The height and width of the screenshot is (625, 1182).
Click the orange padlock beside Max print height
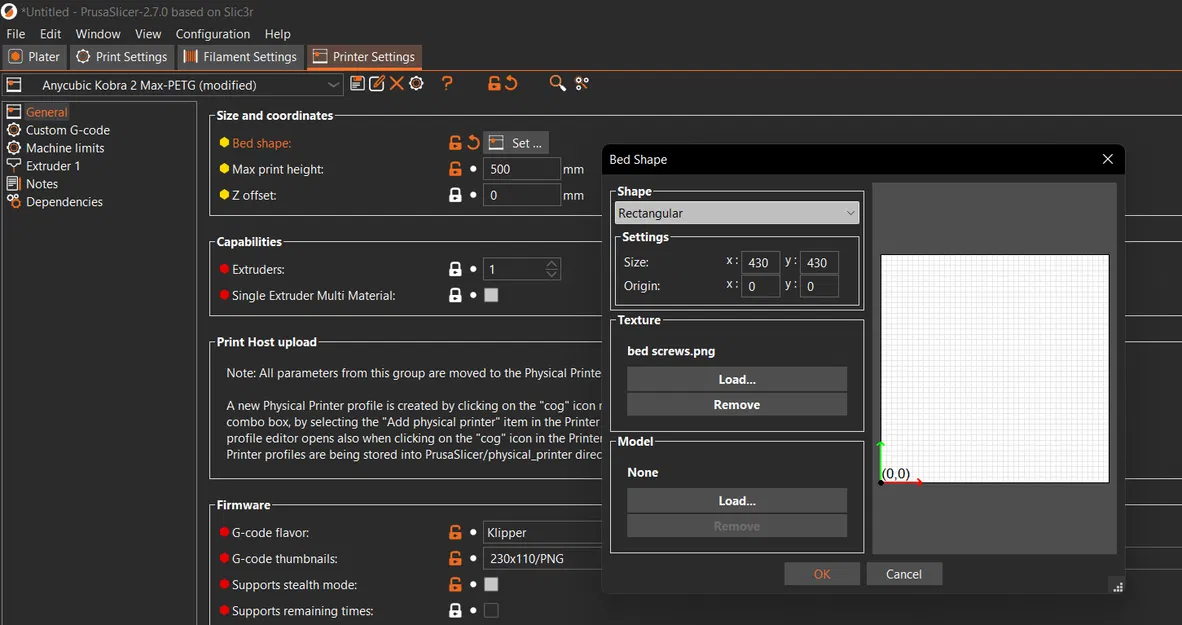coord(455,169)
